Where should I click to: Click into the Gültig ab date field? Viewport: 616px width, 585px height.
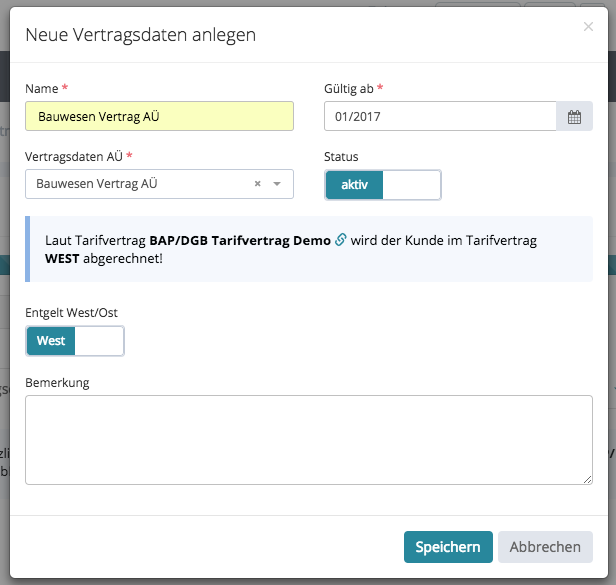click(440, 117)
